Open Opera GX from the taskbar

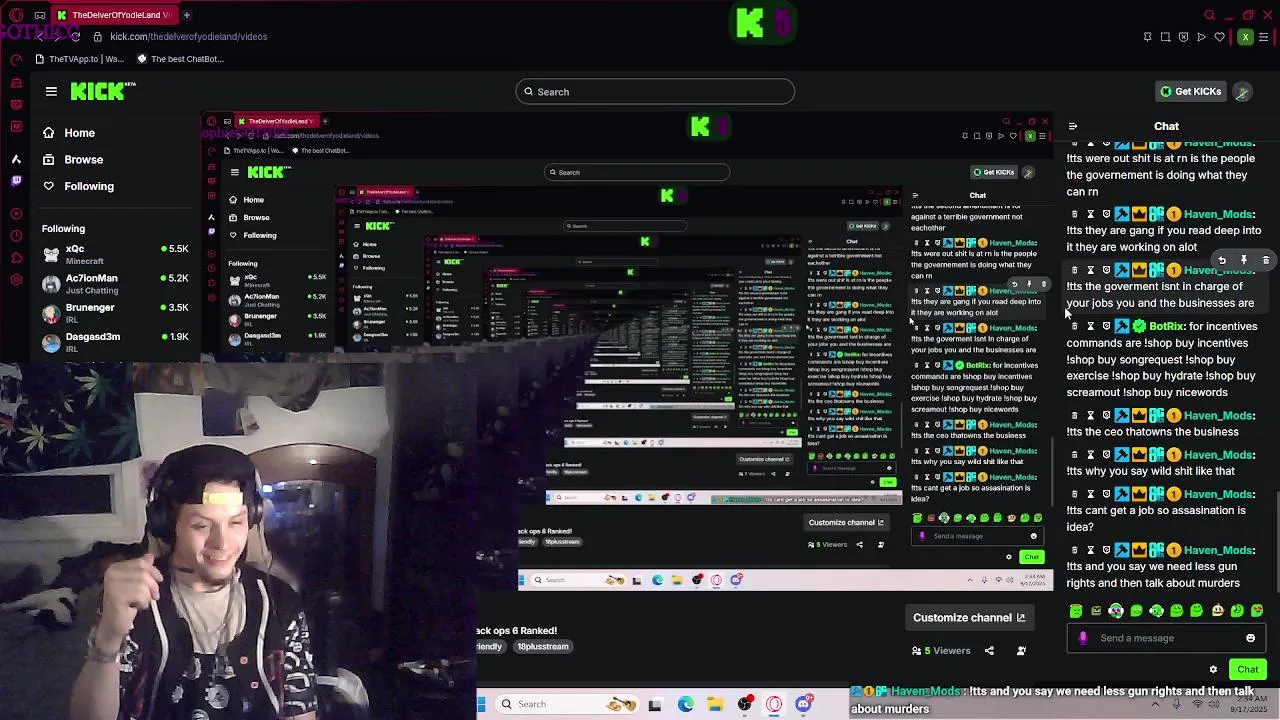click(x=774, y=704)
